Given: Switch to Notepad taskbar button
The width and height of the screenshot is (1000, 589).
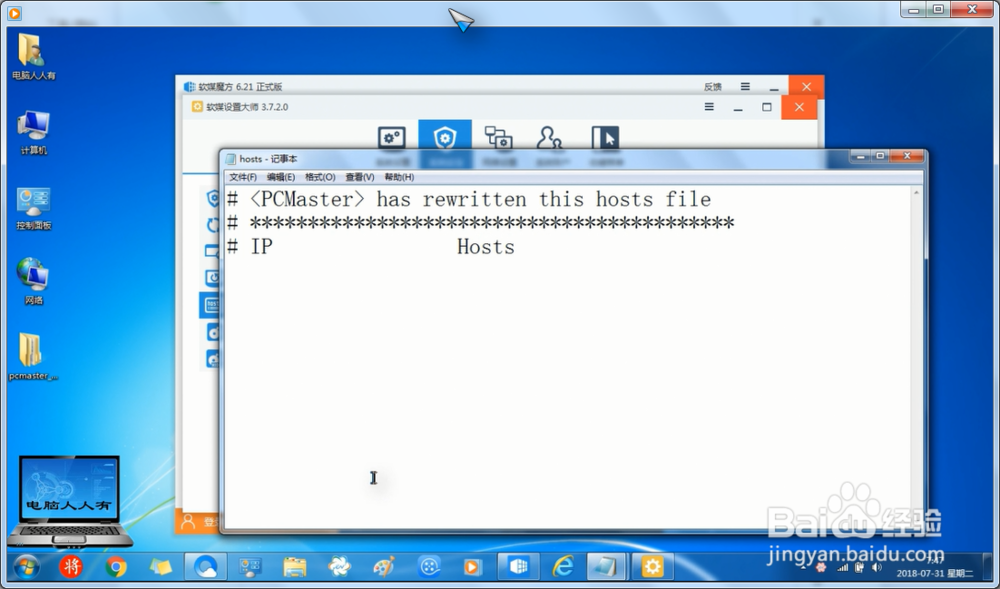Looking at the screenshot, I should click(x=605, y=567).
